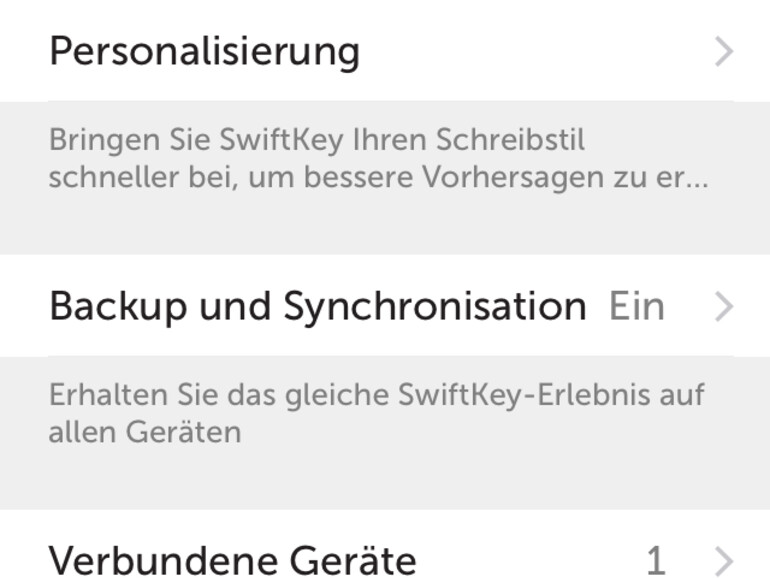Viewport: 770px width, 578px height.
Task: Open the Personalisierung settings entry
Action: click(x=204, y=50)
